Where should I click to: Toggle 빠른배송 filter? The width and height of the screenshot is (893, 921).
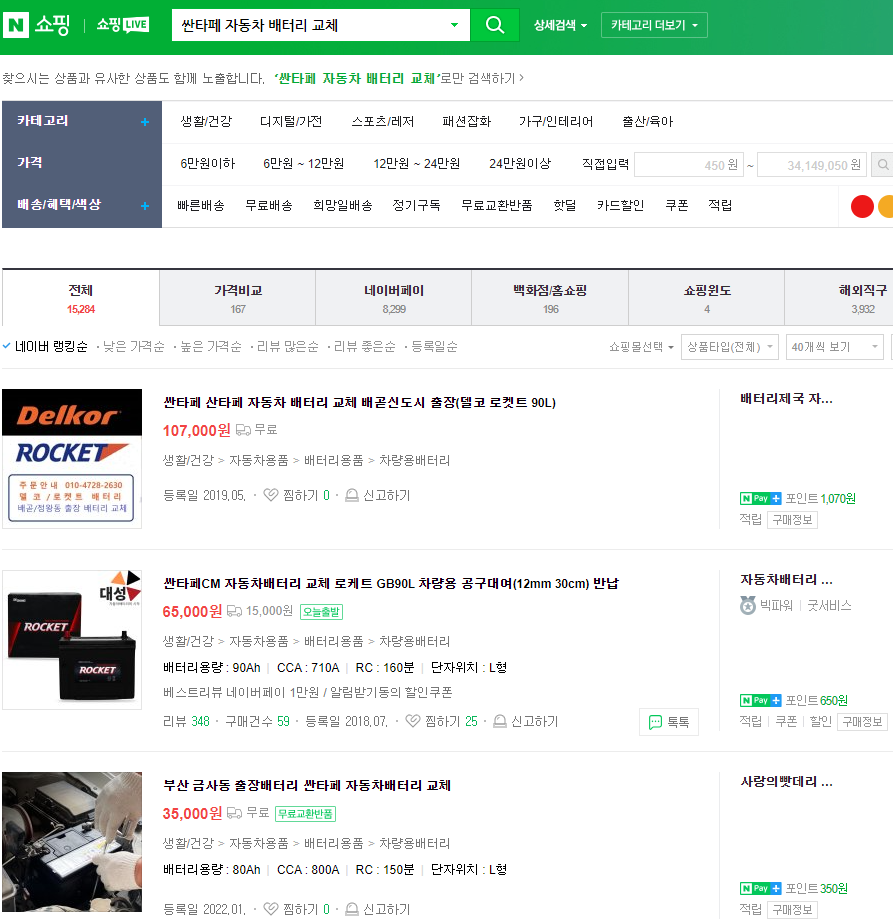click(201, 206)
